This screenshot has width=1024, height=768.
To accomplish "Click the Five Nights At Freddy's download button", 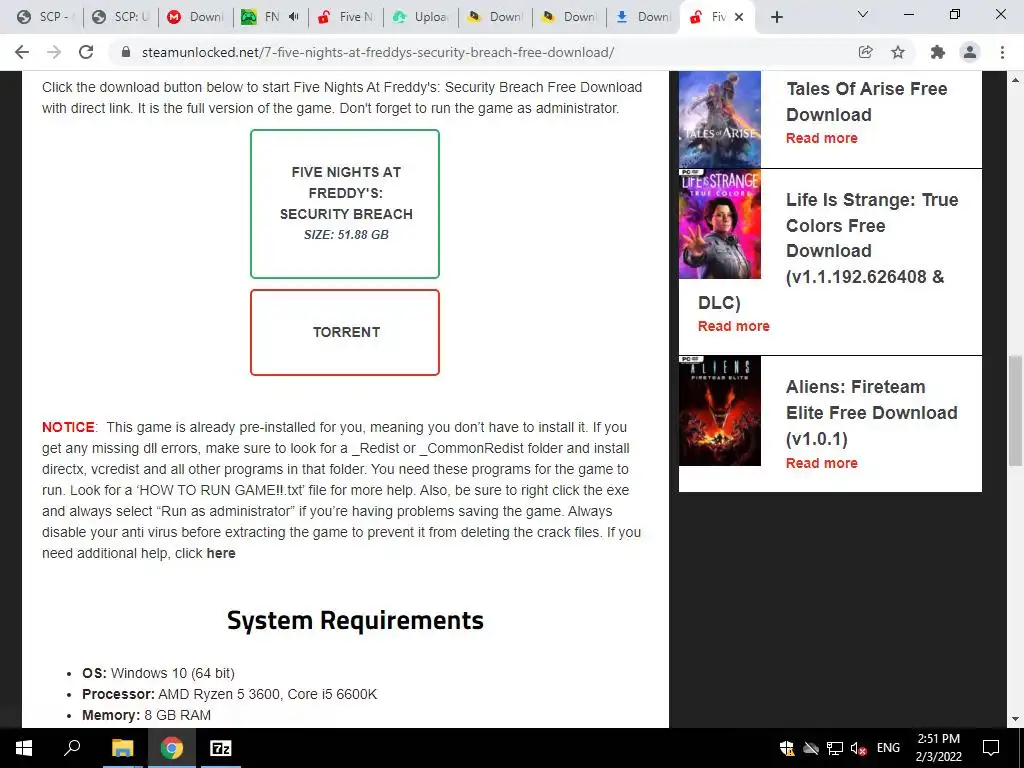I will [x=345, y=204].
